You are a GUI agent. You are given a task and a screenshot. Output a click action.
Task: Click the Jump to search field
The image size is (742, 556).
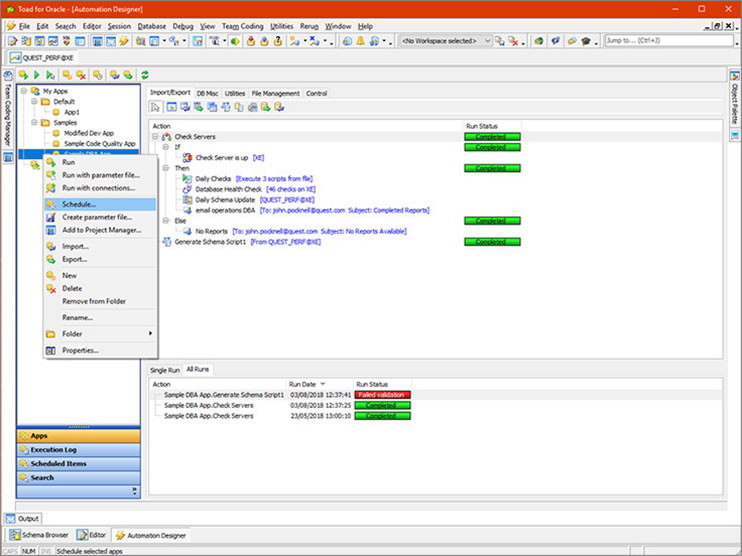(669, 41)
